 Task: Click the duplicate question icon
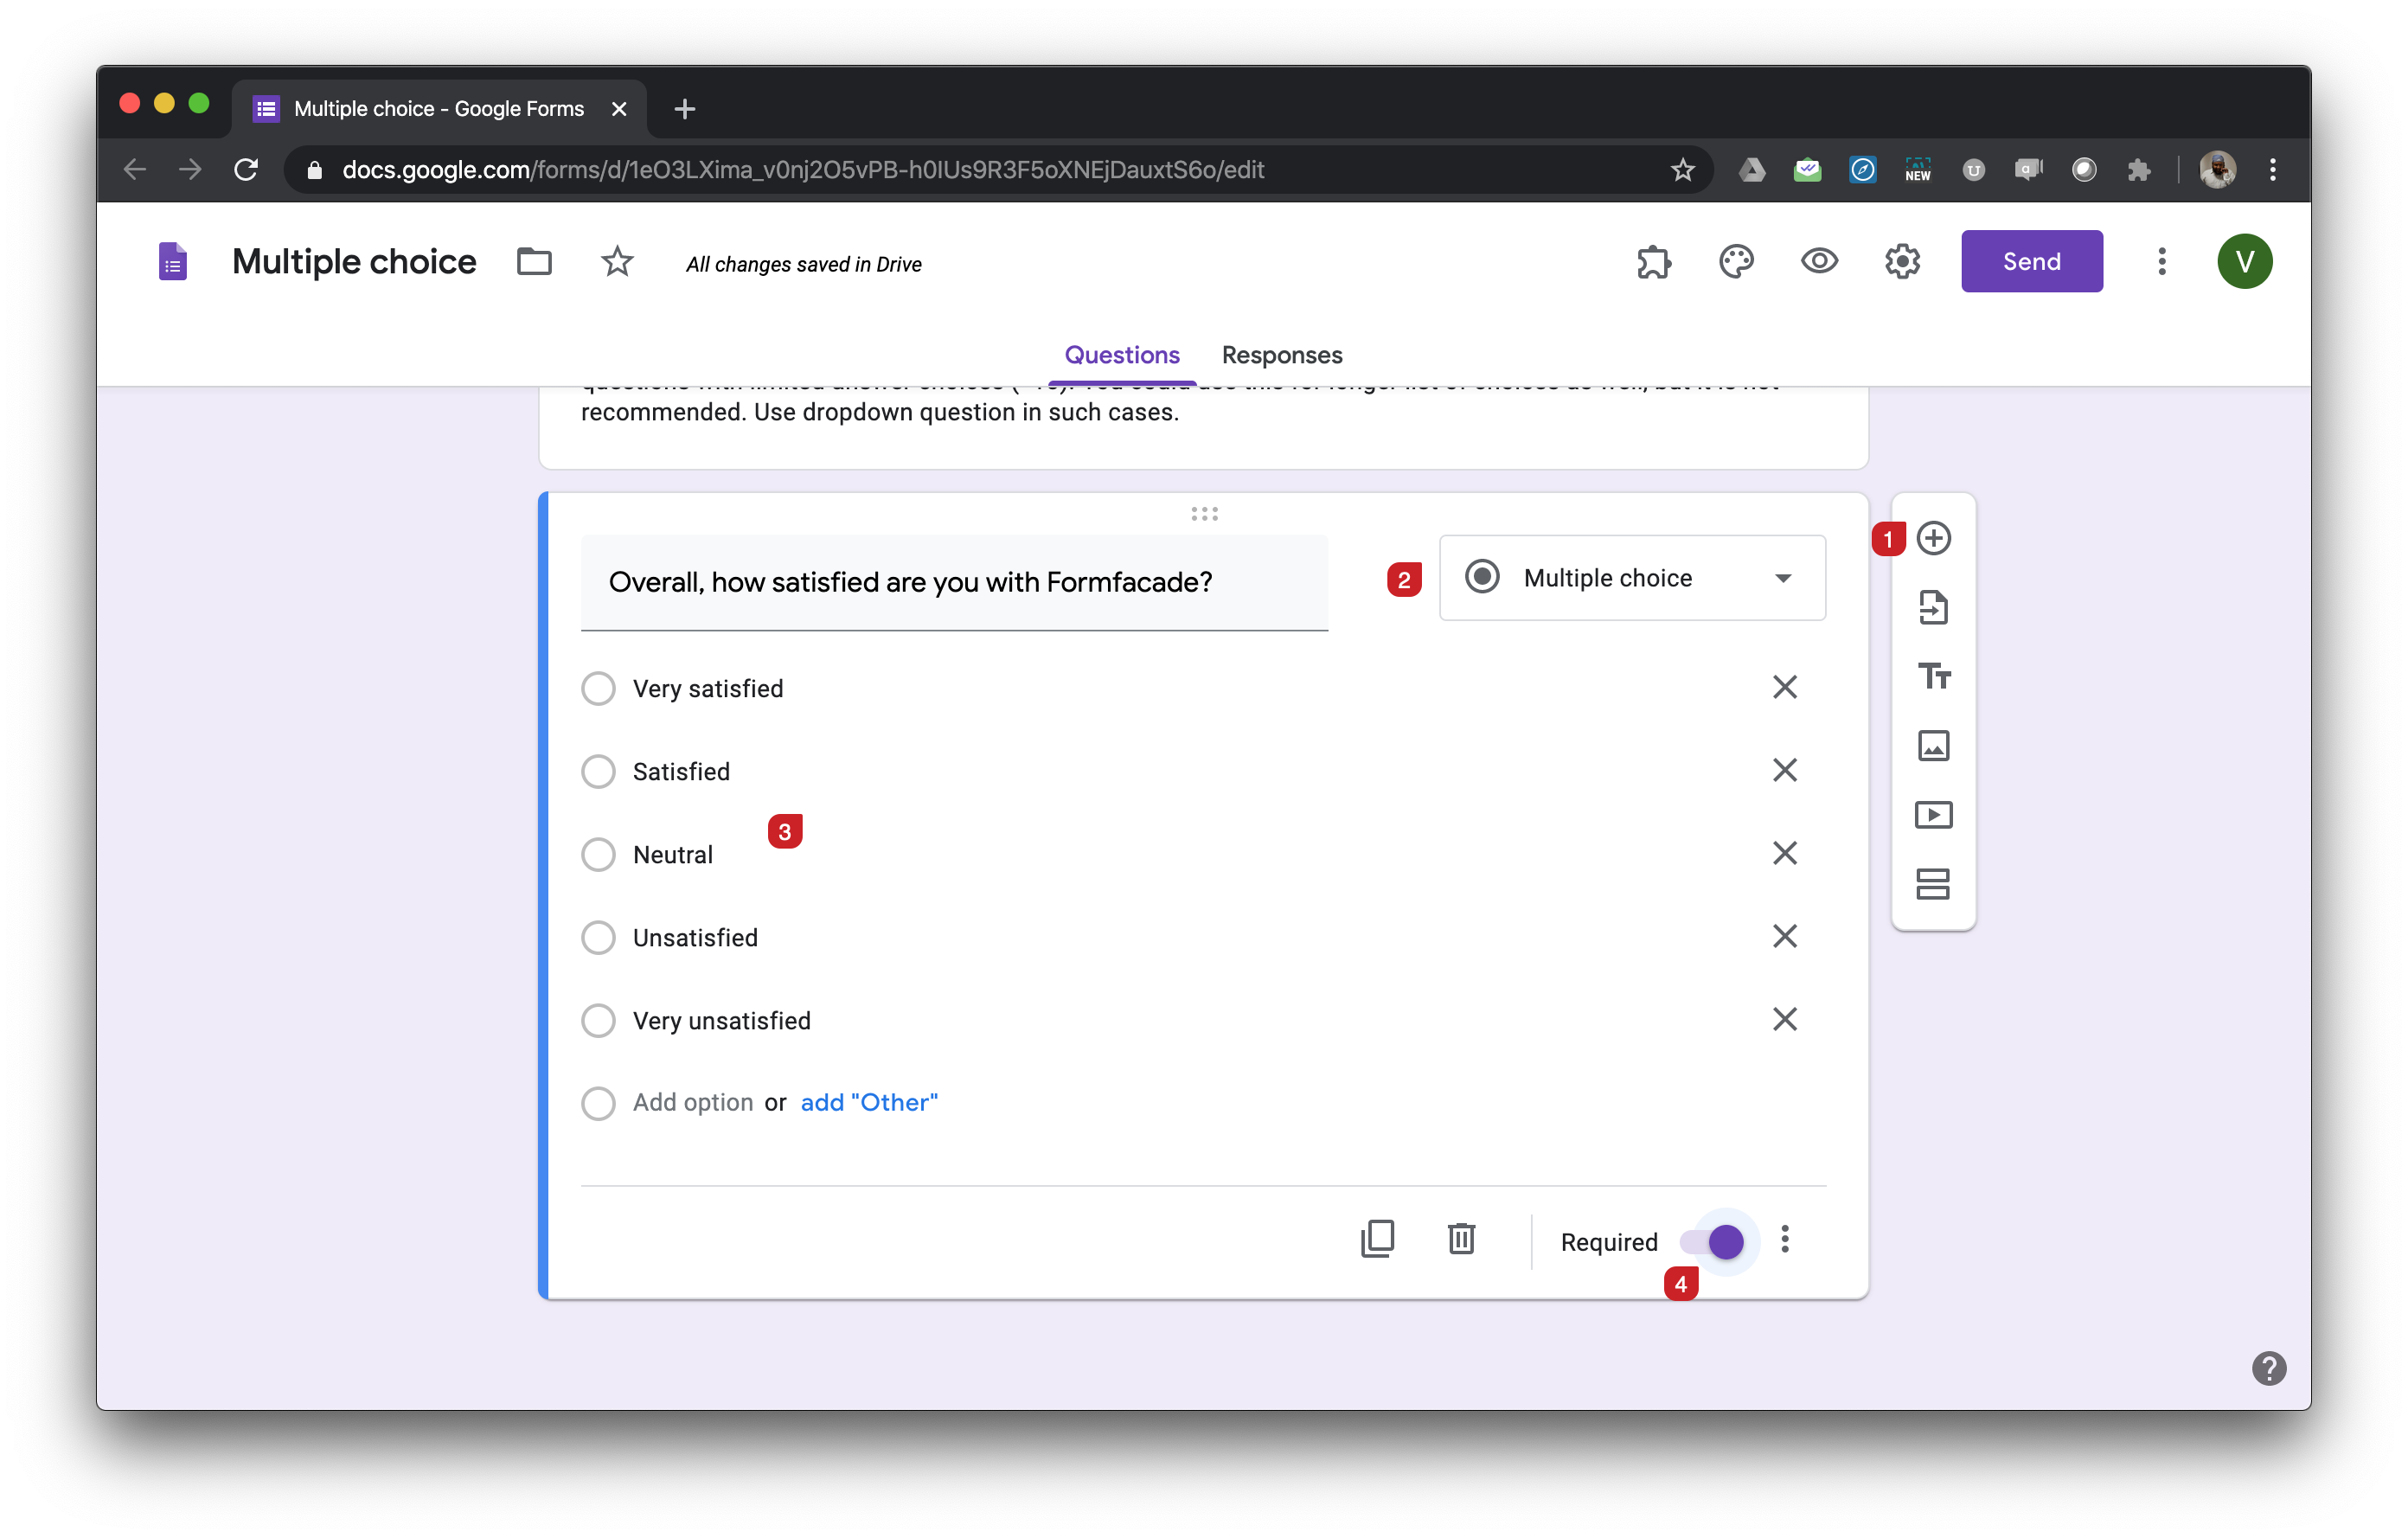click(x=1378, y=1241)
